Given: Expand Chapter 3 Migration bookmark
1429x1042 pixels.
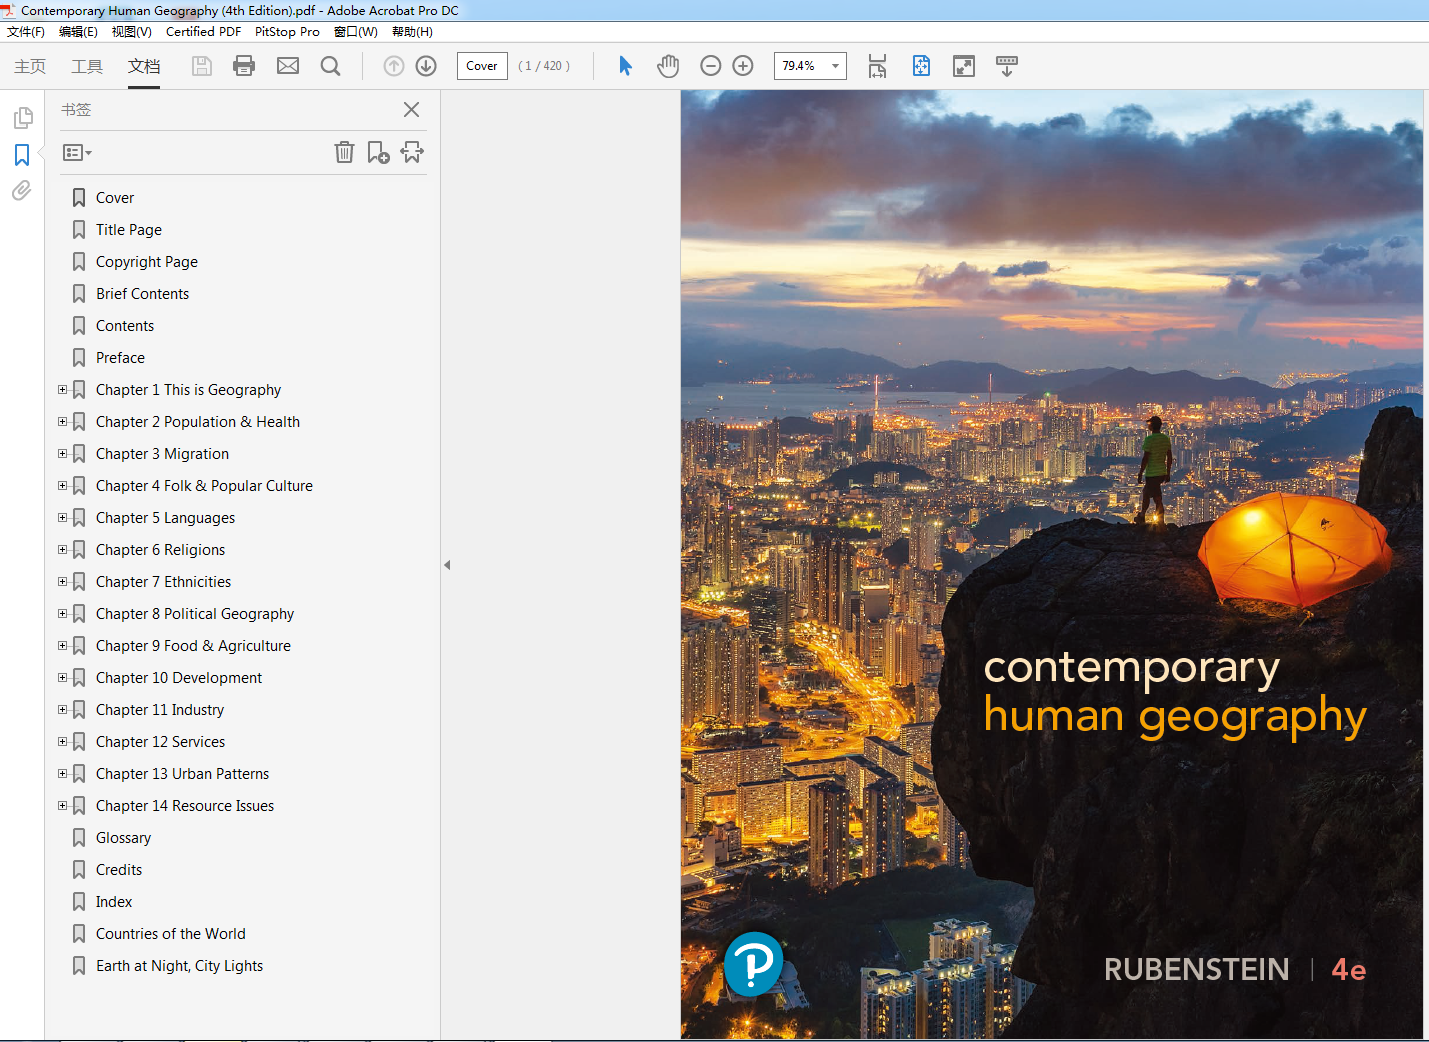Looking at the screenshot, I should 62,454.
